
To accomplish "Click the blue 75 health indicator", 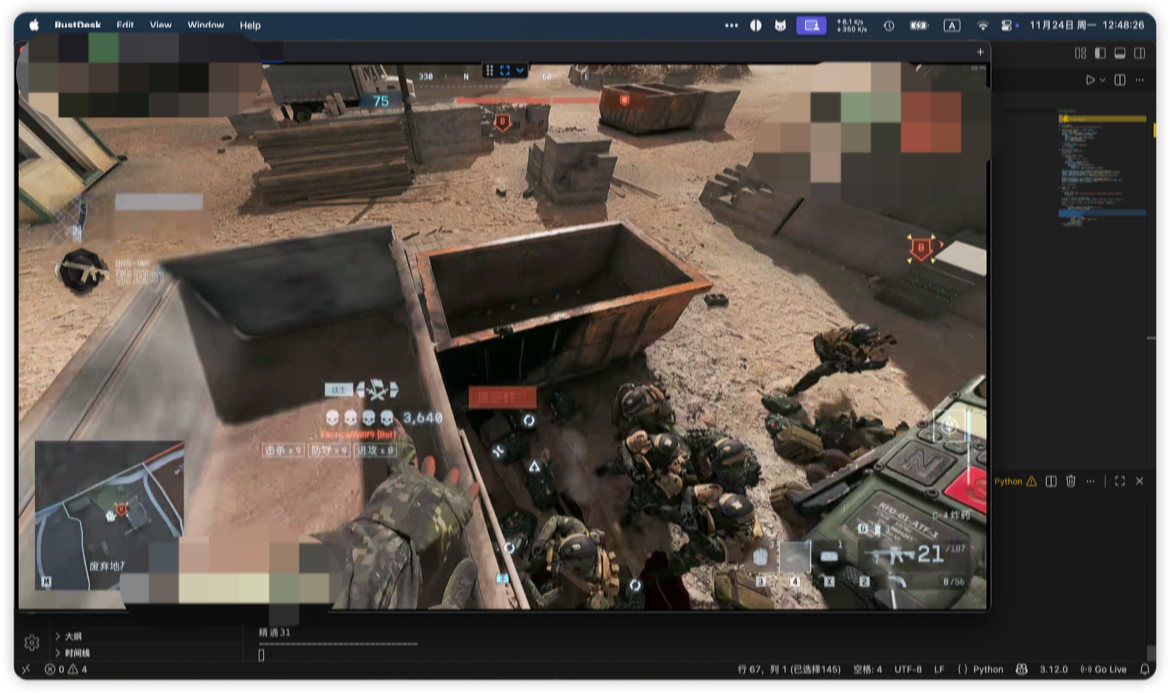I will click(x=381, y=101).
